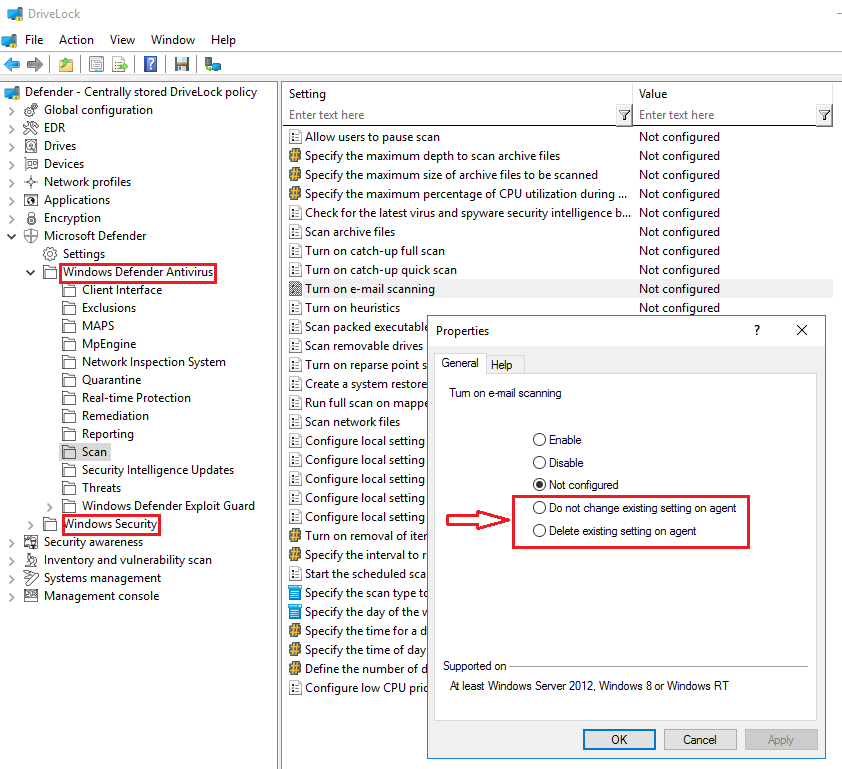Expand the Windows Security node
The height and width of the screenshot is (769, 842).
point(31,525)
